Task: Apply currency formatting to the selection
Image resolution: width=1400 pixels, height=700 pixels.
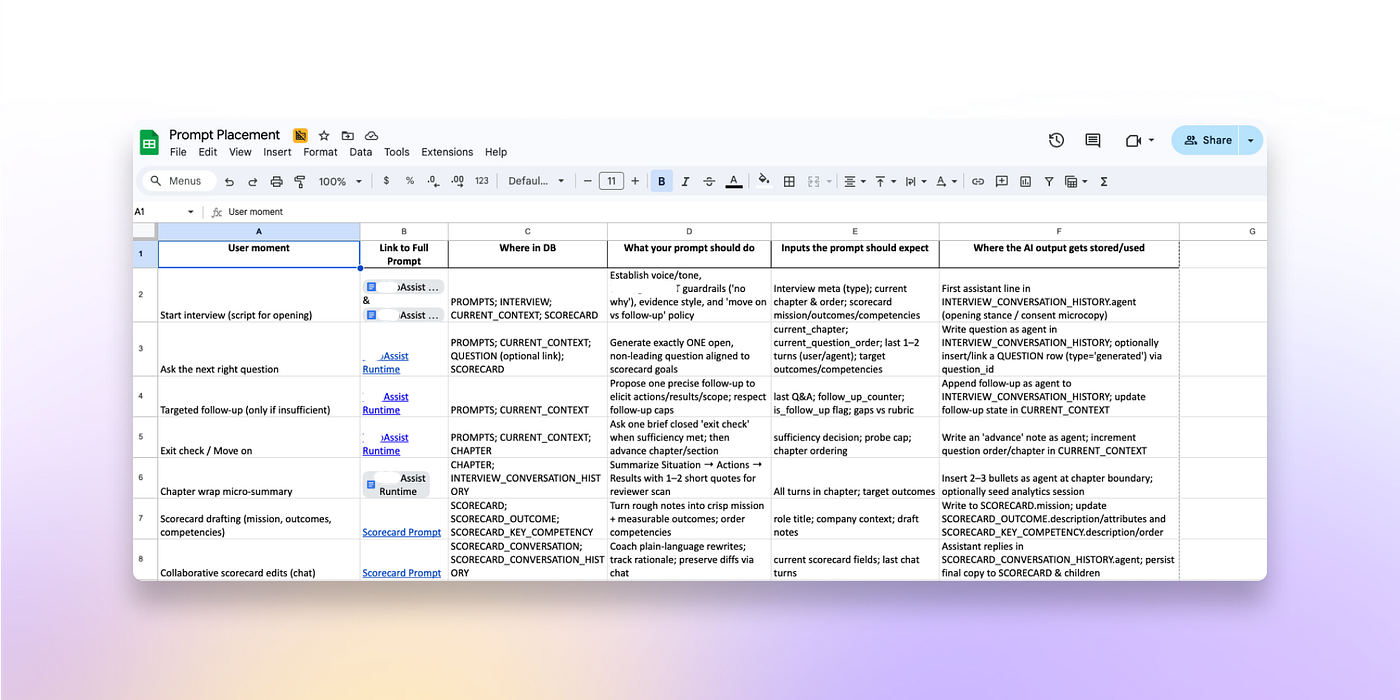Action: pyautogui.click(x=386, y=181)
